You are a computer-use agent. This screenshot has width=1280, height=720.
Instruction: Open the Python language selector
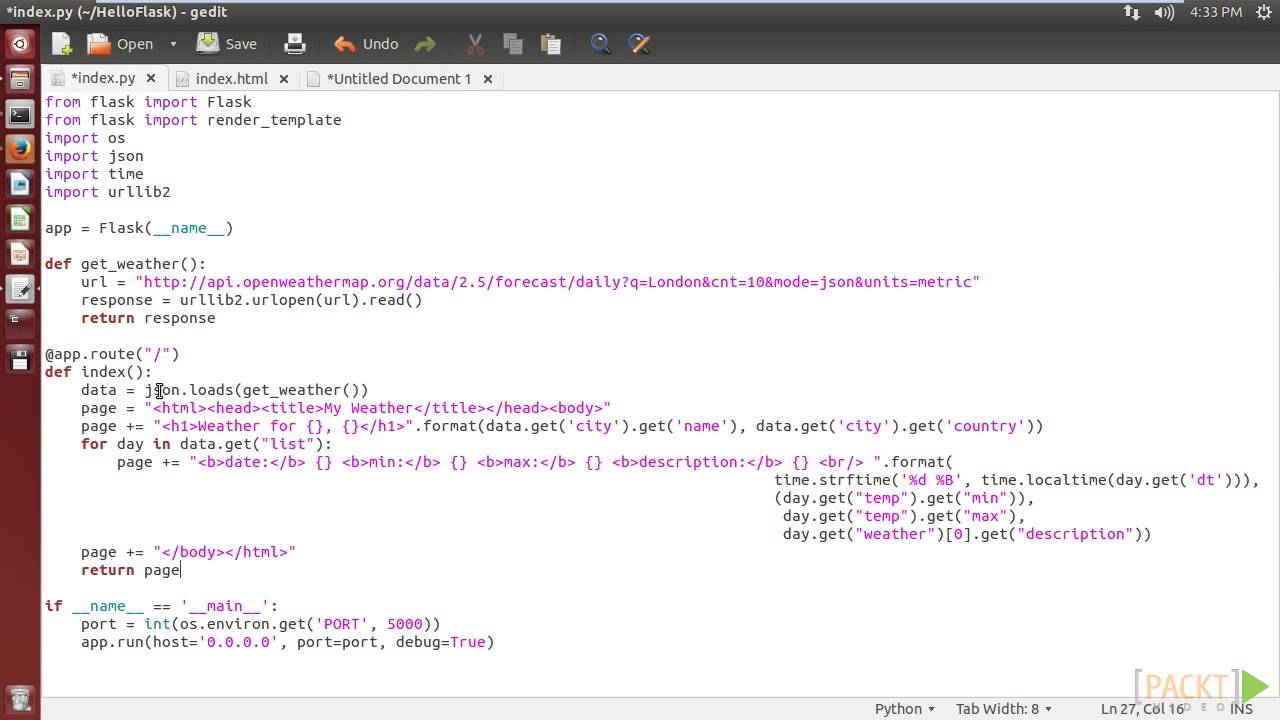[x=905, y=708]
